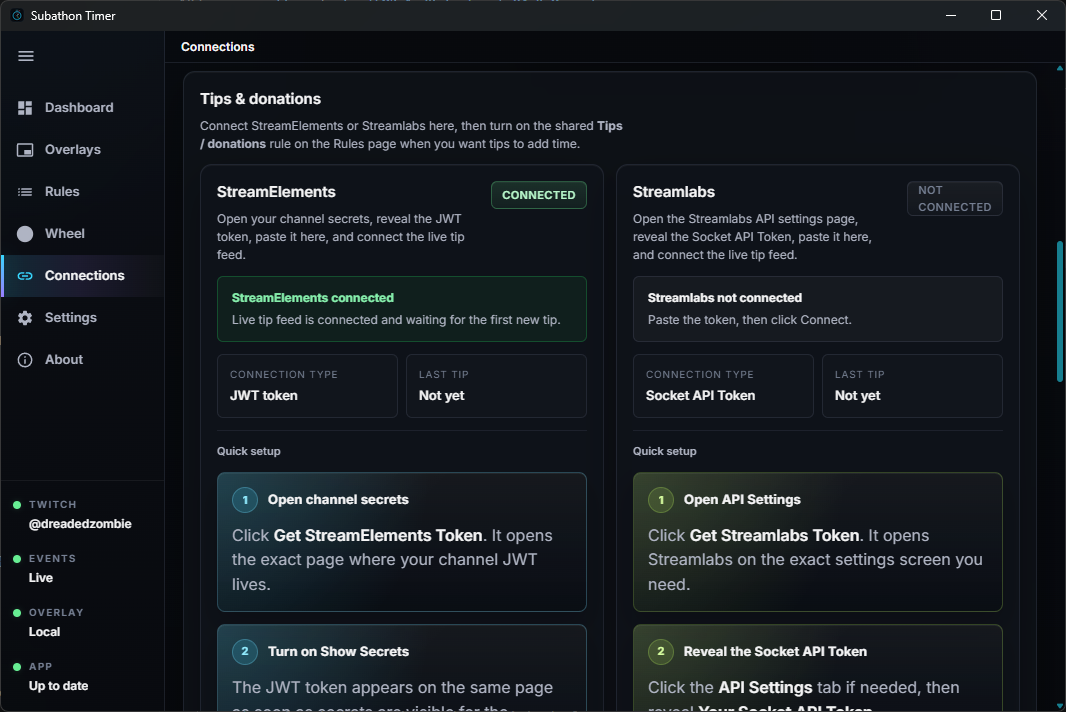1066x712 pixels.
Task: Click the Settings gear icon
Action: [x=25, y=318]
